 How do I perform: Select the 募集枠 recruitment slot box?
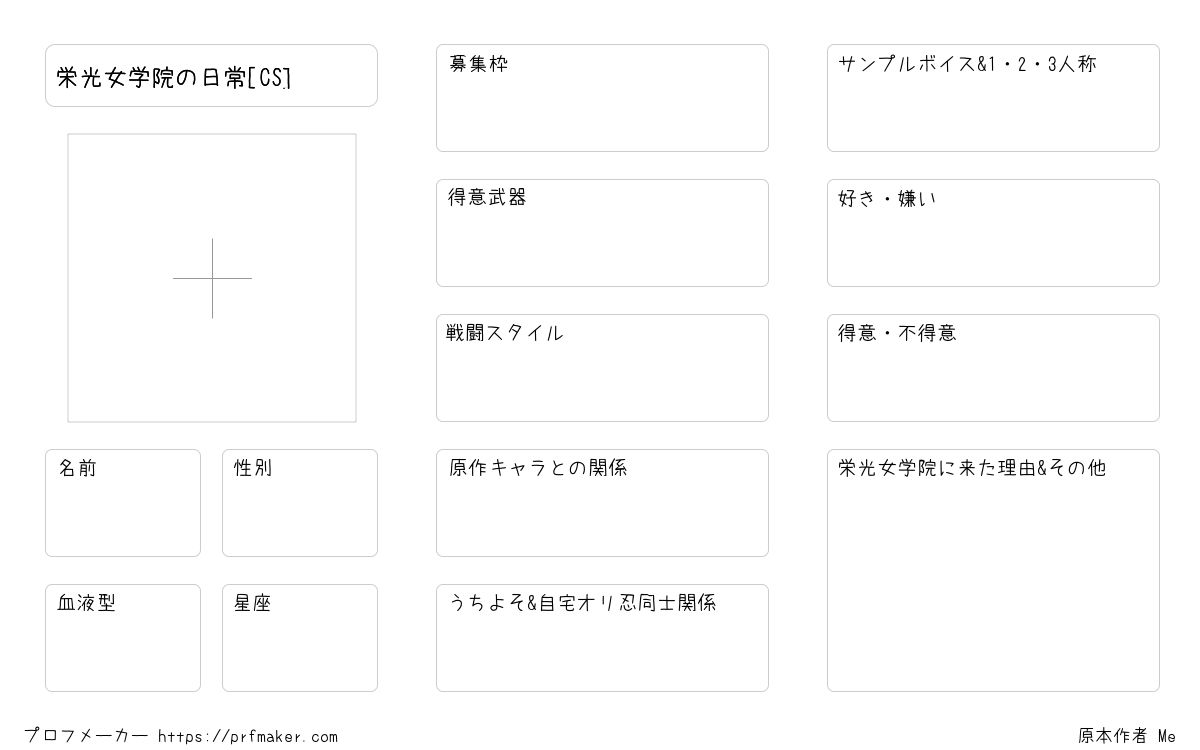[602, 98]
